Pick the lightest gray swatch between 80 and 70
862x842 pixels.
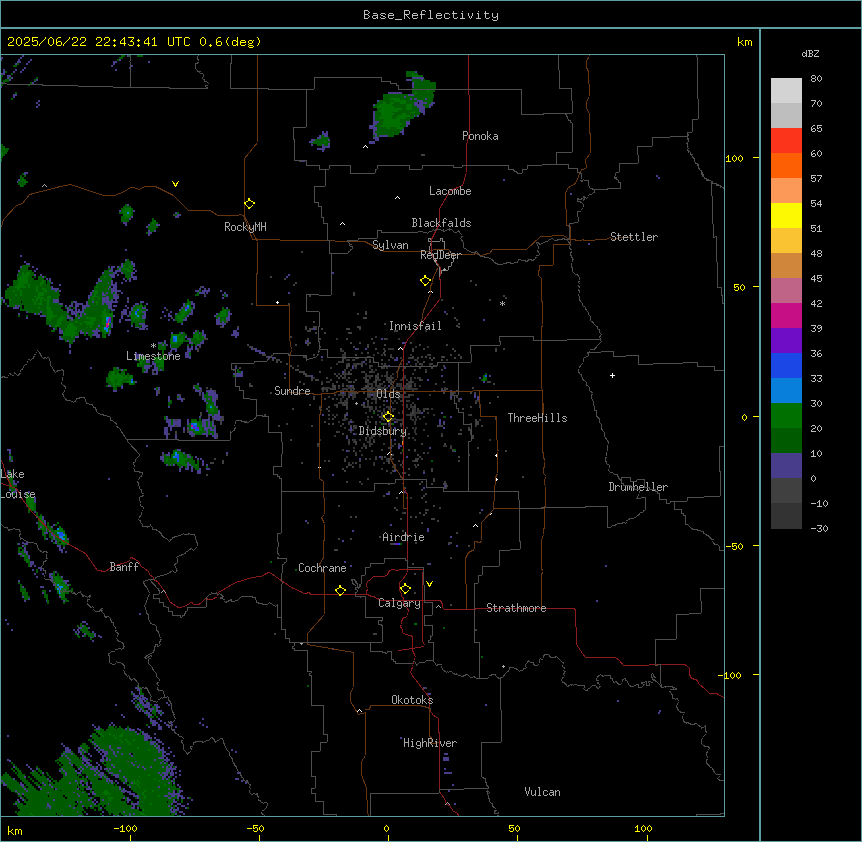tap(786, 91)
